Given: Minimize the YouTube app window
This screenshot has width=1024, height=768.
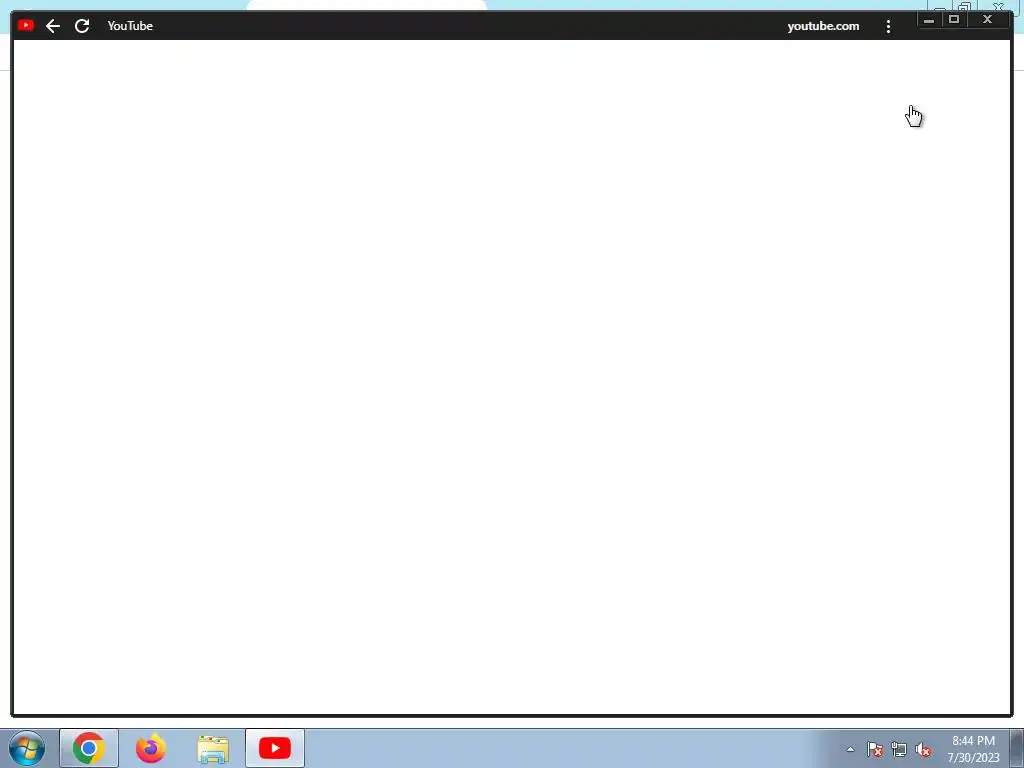Looking at the screenshot, I should [x=929, y=20].
